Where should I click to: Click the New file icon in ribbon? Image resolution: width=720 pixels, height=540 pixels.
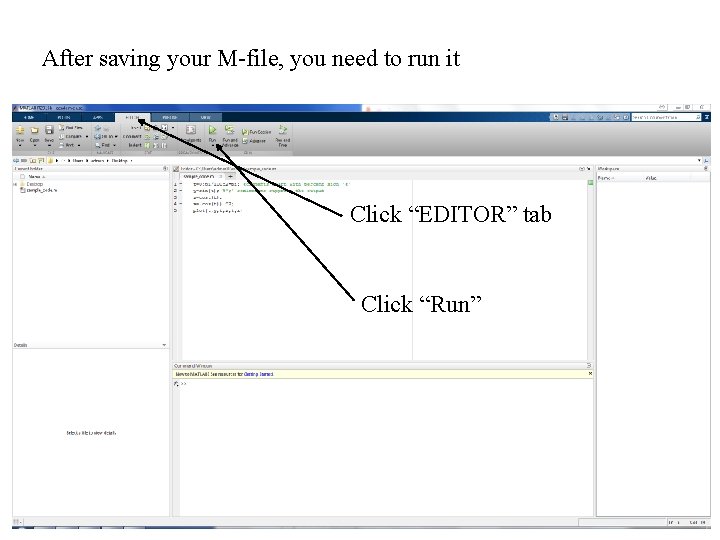[x=20, y=130]
